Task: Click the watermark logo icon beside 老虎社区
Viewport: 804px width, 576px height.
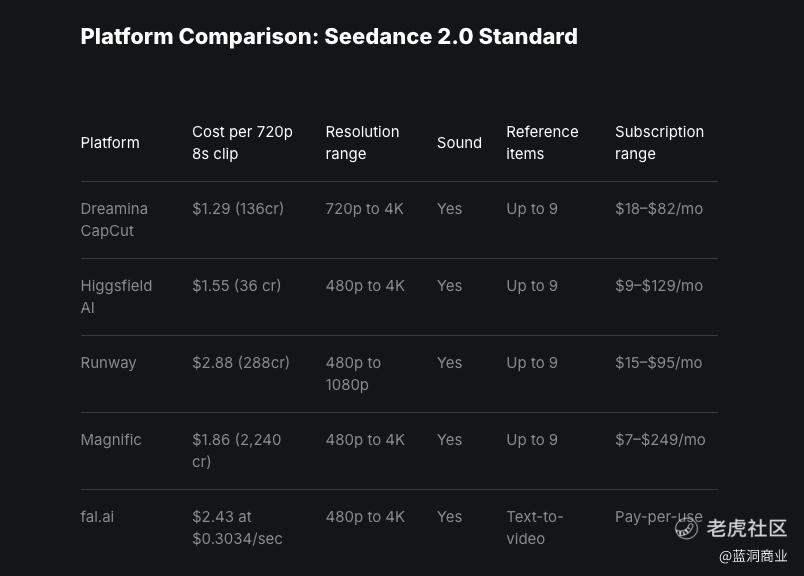Action: coord(686,528)
